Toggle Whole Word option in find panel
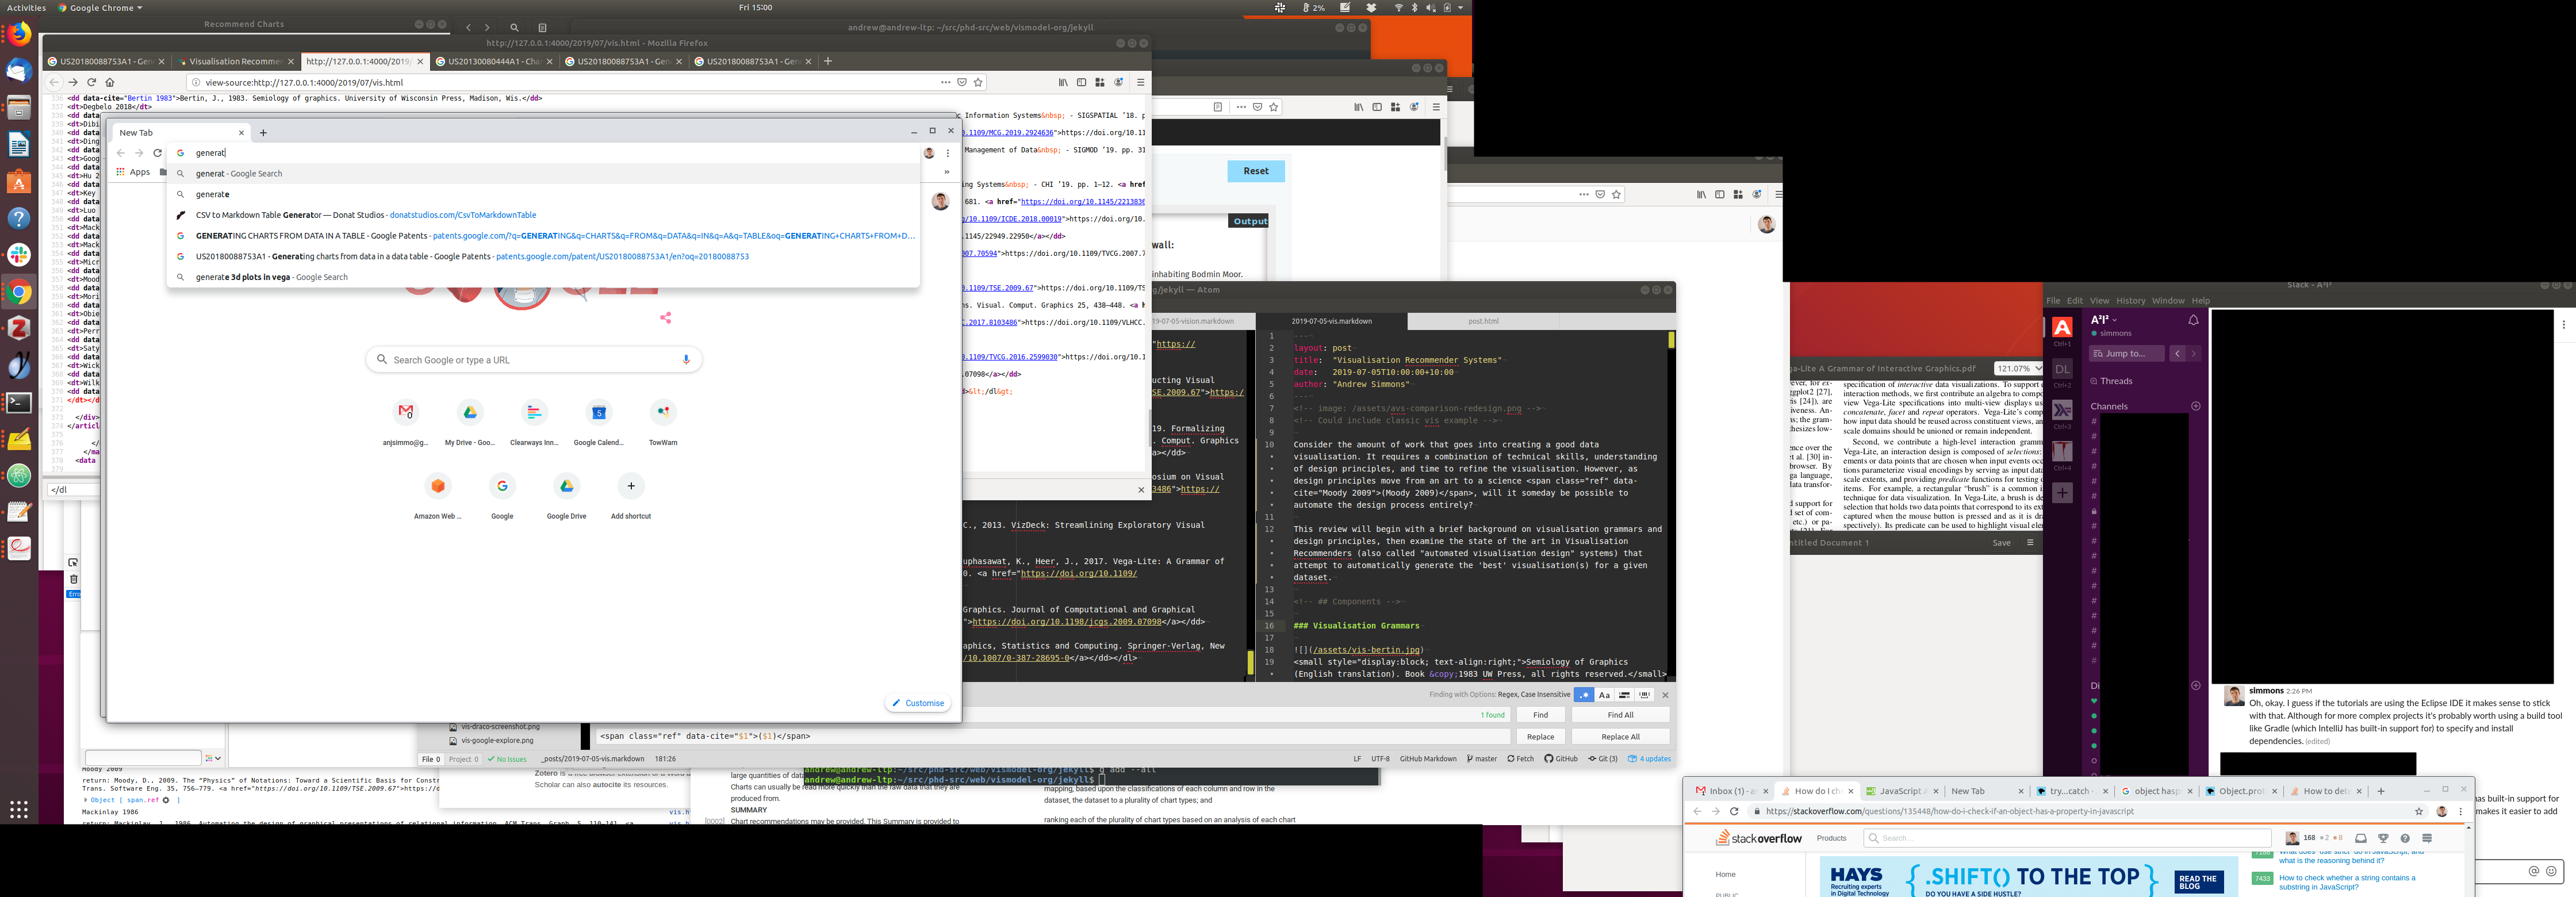Image resolution: width=2576 pixels, height=897 pixels. click(x=1645, y=695)
